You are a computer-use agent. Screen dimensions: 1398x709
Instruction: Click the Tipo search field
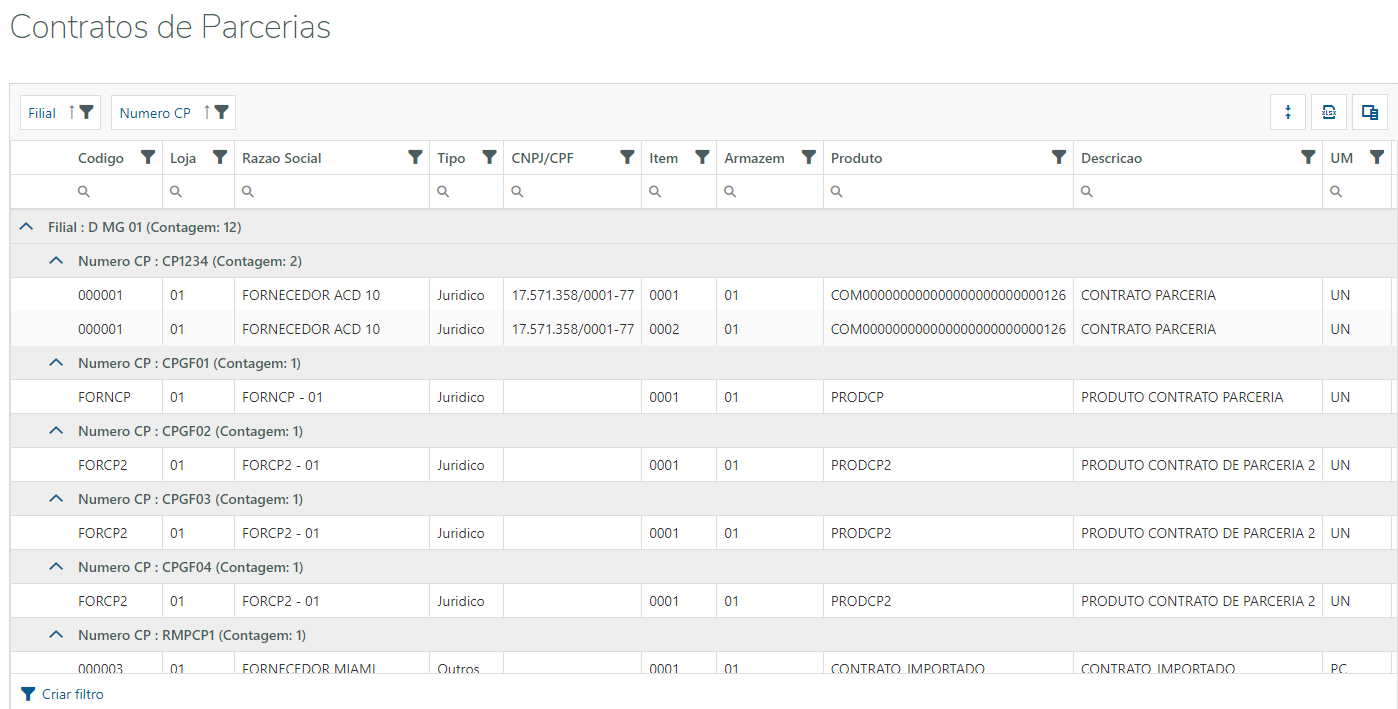click(466, 192)
